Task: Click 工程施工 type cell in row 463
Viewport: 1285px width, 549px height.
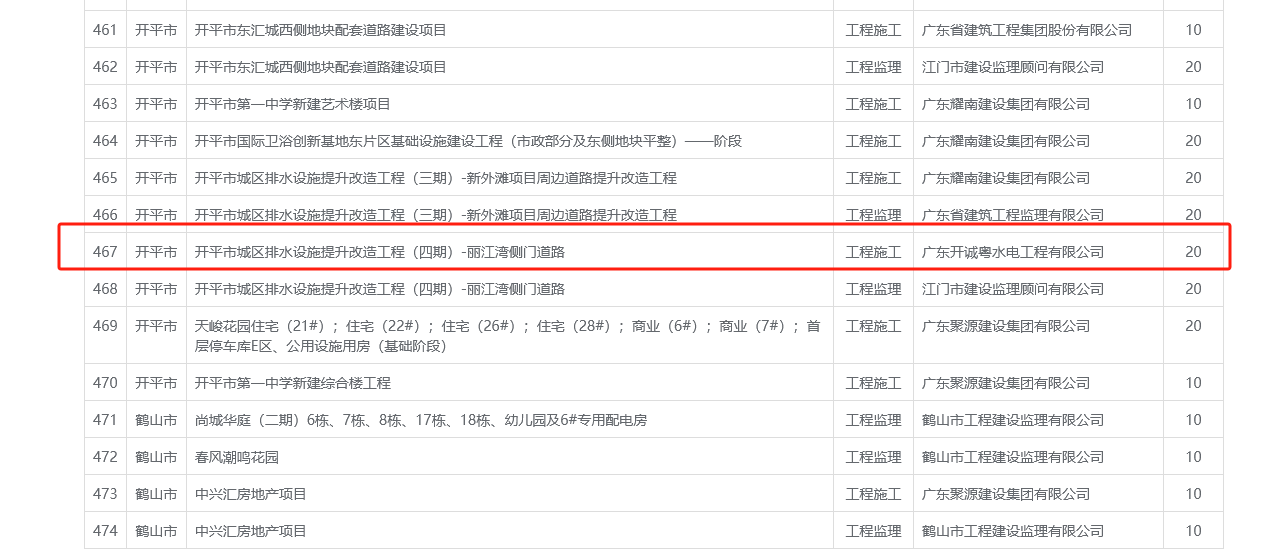Action: click(873, 104)
